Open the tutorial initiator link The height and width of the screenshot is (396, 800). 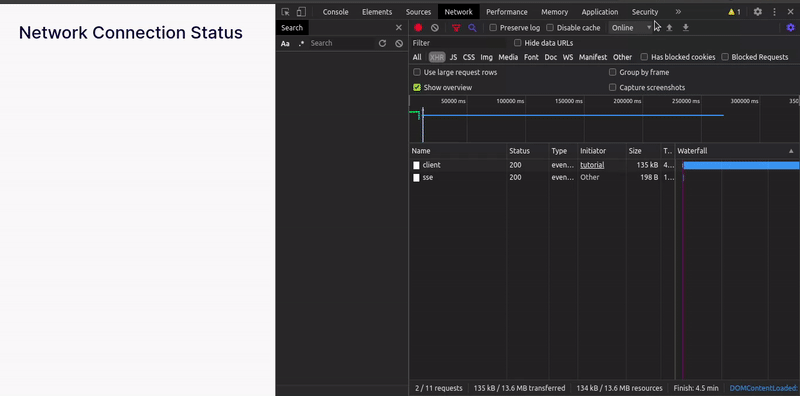click(592, 165)
